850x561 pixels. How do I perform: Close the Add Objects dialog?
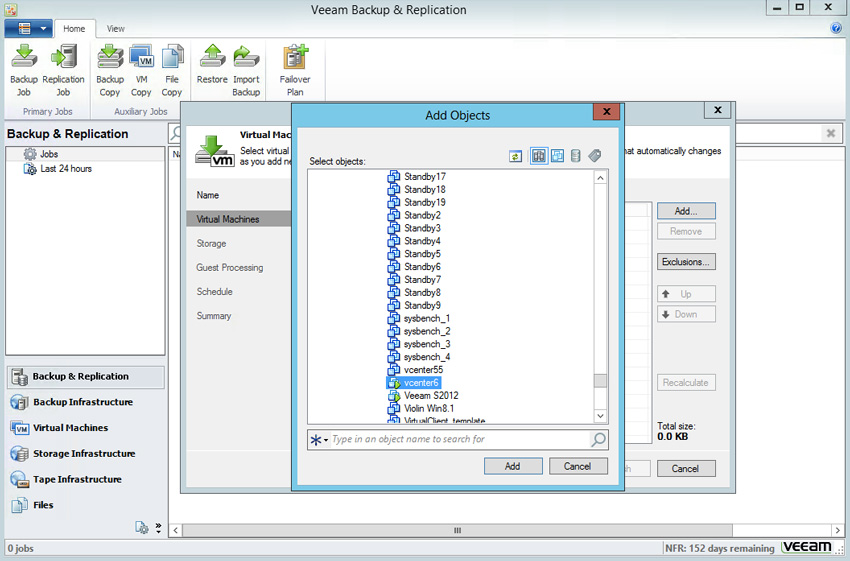click(607, 112)
